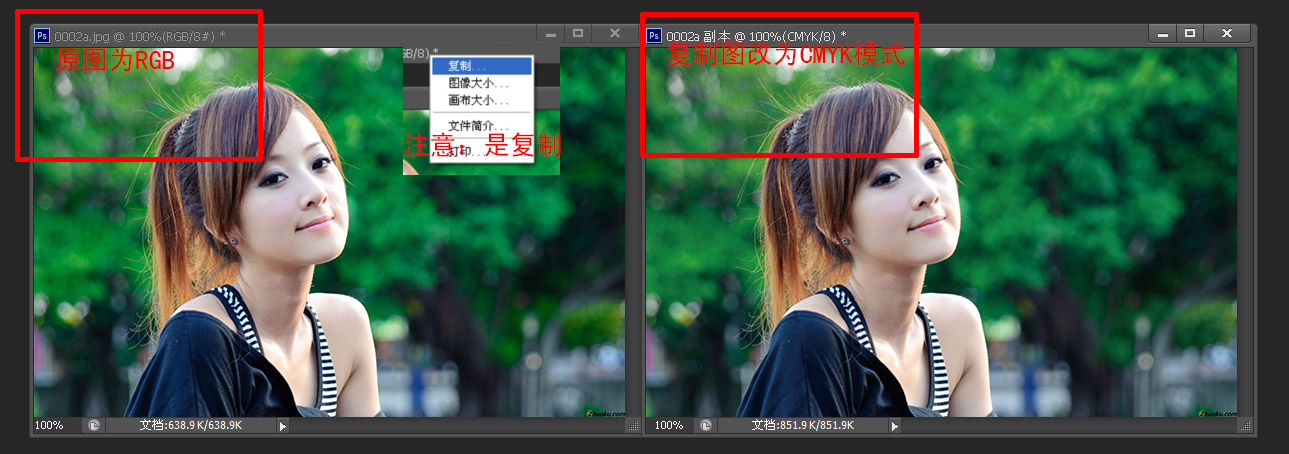Click status preview icon in 0002a.jpg window

pyautogui.click(x=93, y=425)
